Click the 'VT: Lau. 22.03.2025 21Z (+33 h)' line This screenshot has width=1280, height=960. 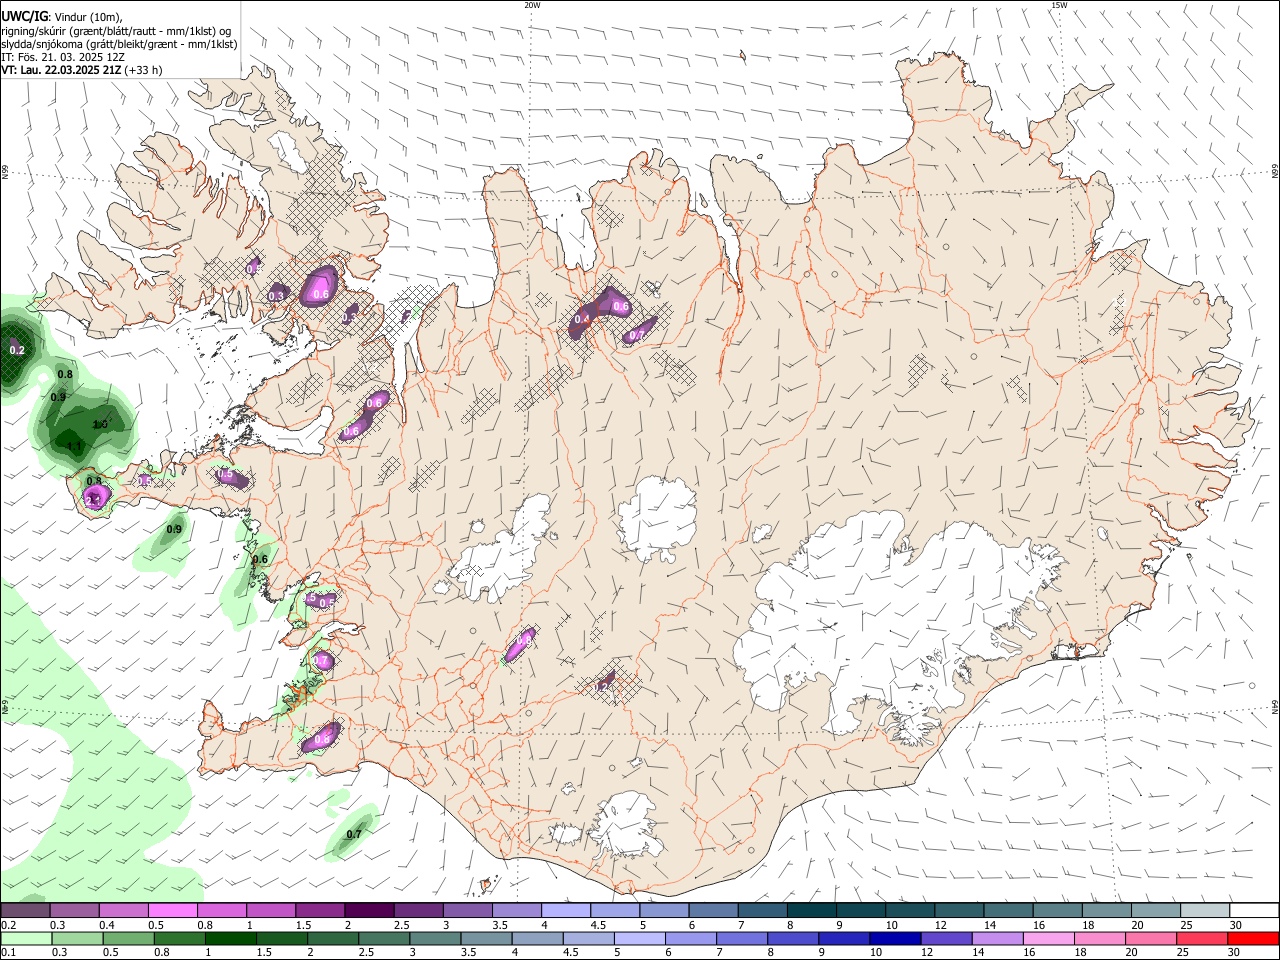(x=81, y=70)
